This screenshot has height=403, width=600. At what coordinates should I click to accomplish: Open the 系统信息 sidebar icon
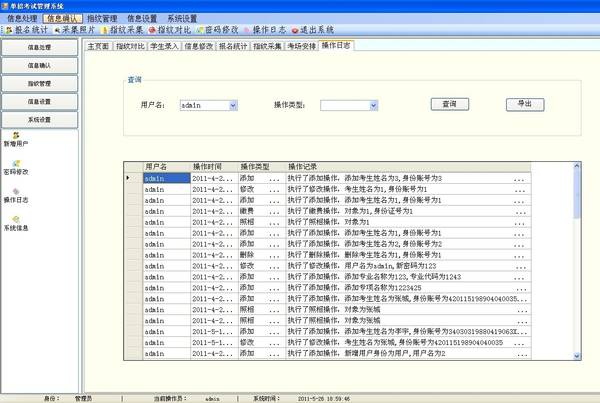coord(16,220)
